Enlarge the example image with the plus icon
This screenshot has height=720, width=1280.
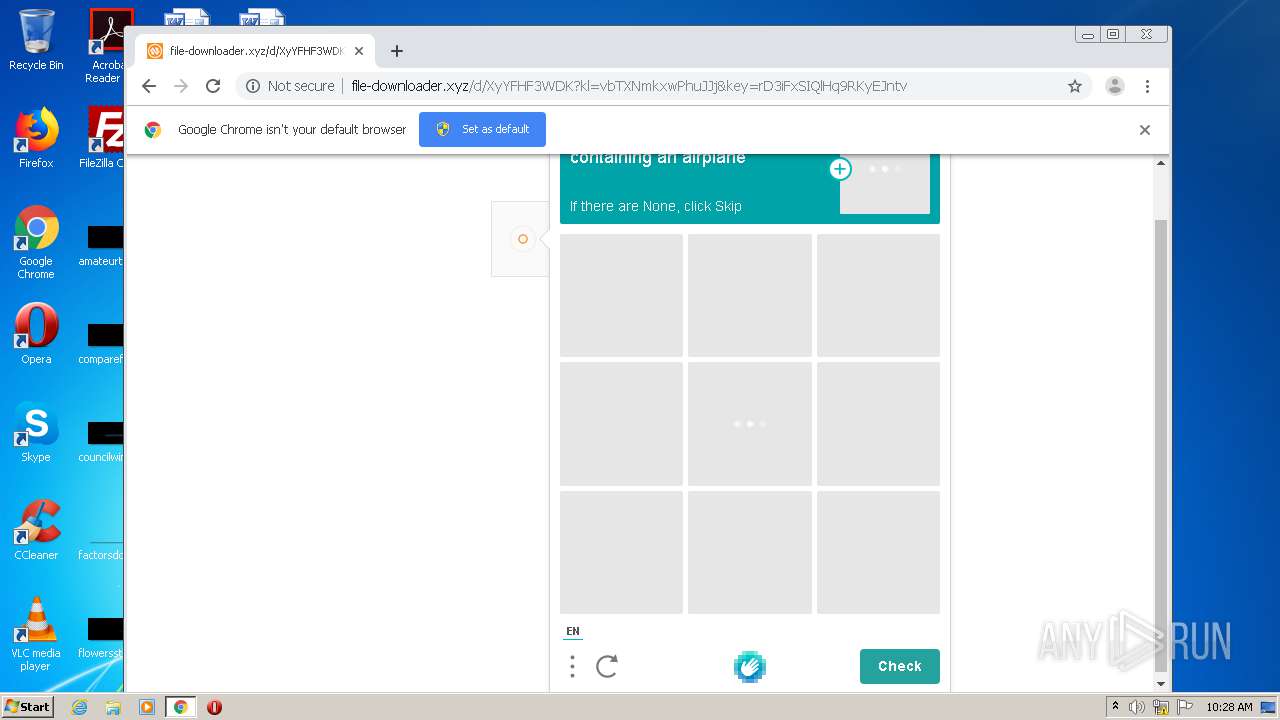point(840,169)
